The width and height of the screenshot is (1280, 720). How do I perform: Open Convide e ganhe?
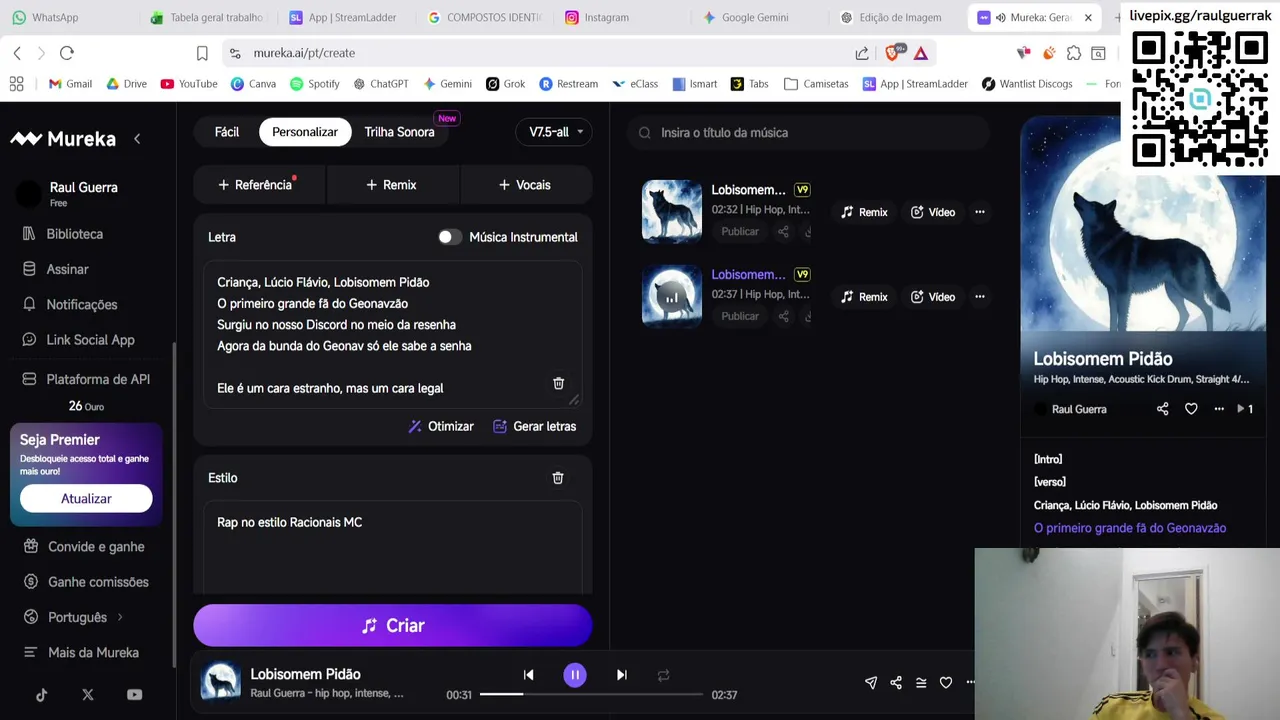click(x=86, y=547)
